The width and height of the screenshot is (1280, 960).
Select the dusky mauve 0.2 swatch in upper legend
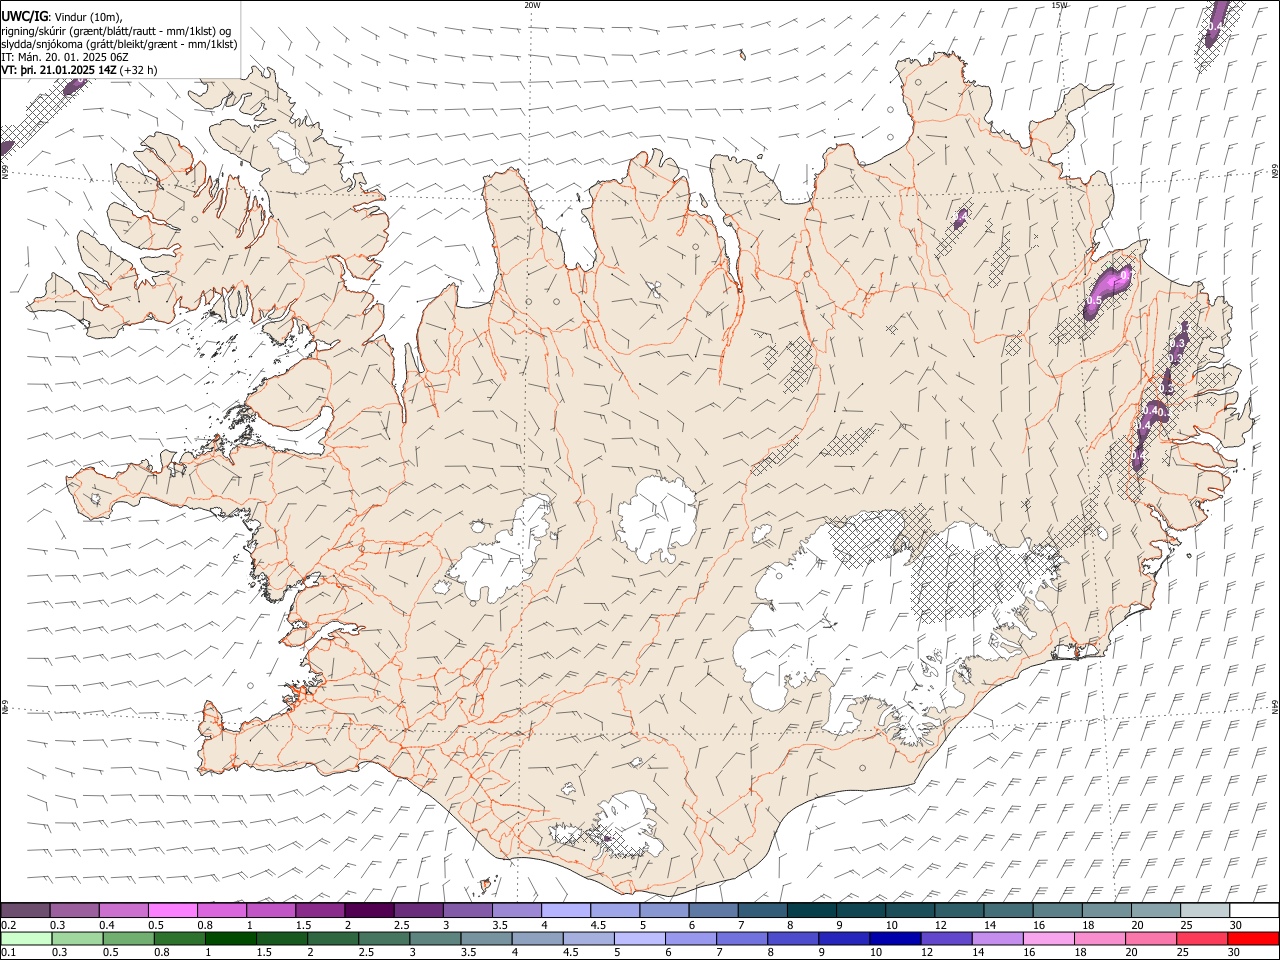pyautogui.click(x=25, y=910)
